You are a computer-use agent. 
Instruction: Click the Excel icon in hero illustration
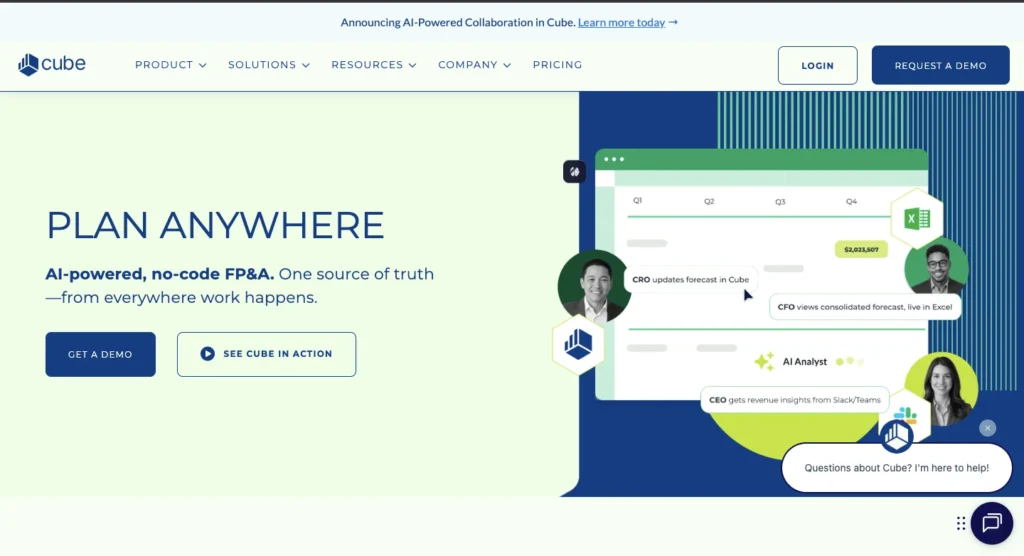click(x=917, y=219)
